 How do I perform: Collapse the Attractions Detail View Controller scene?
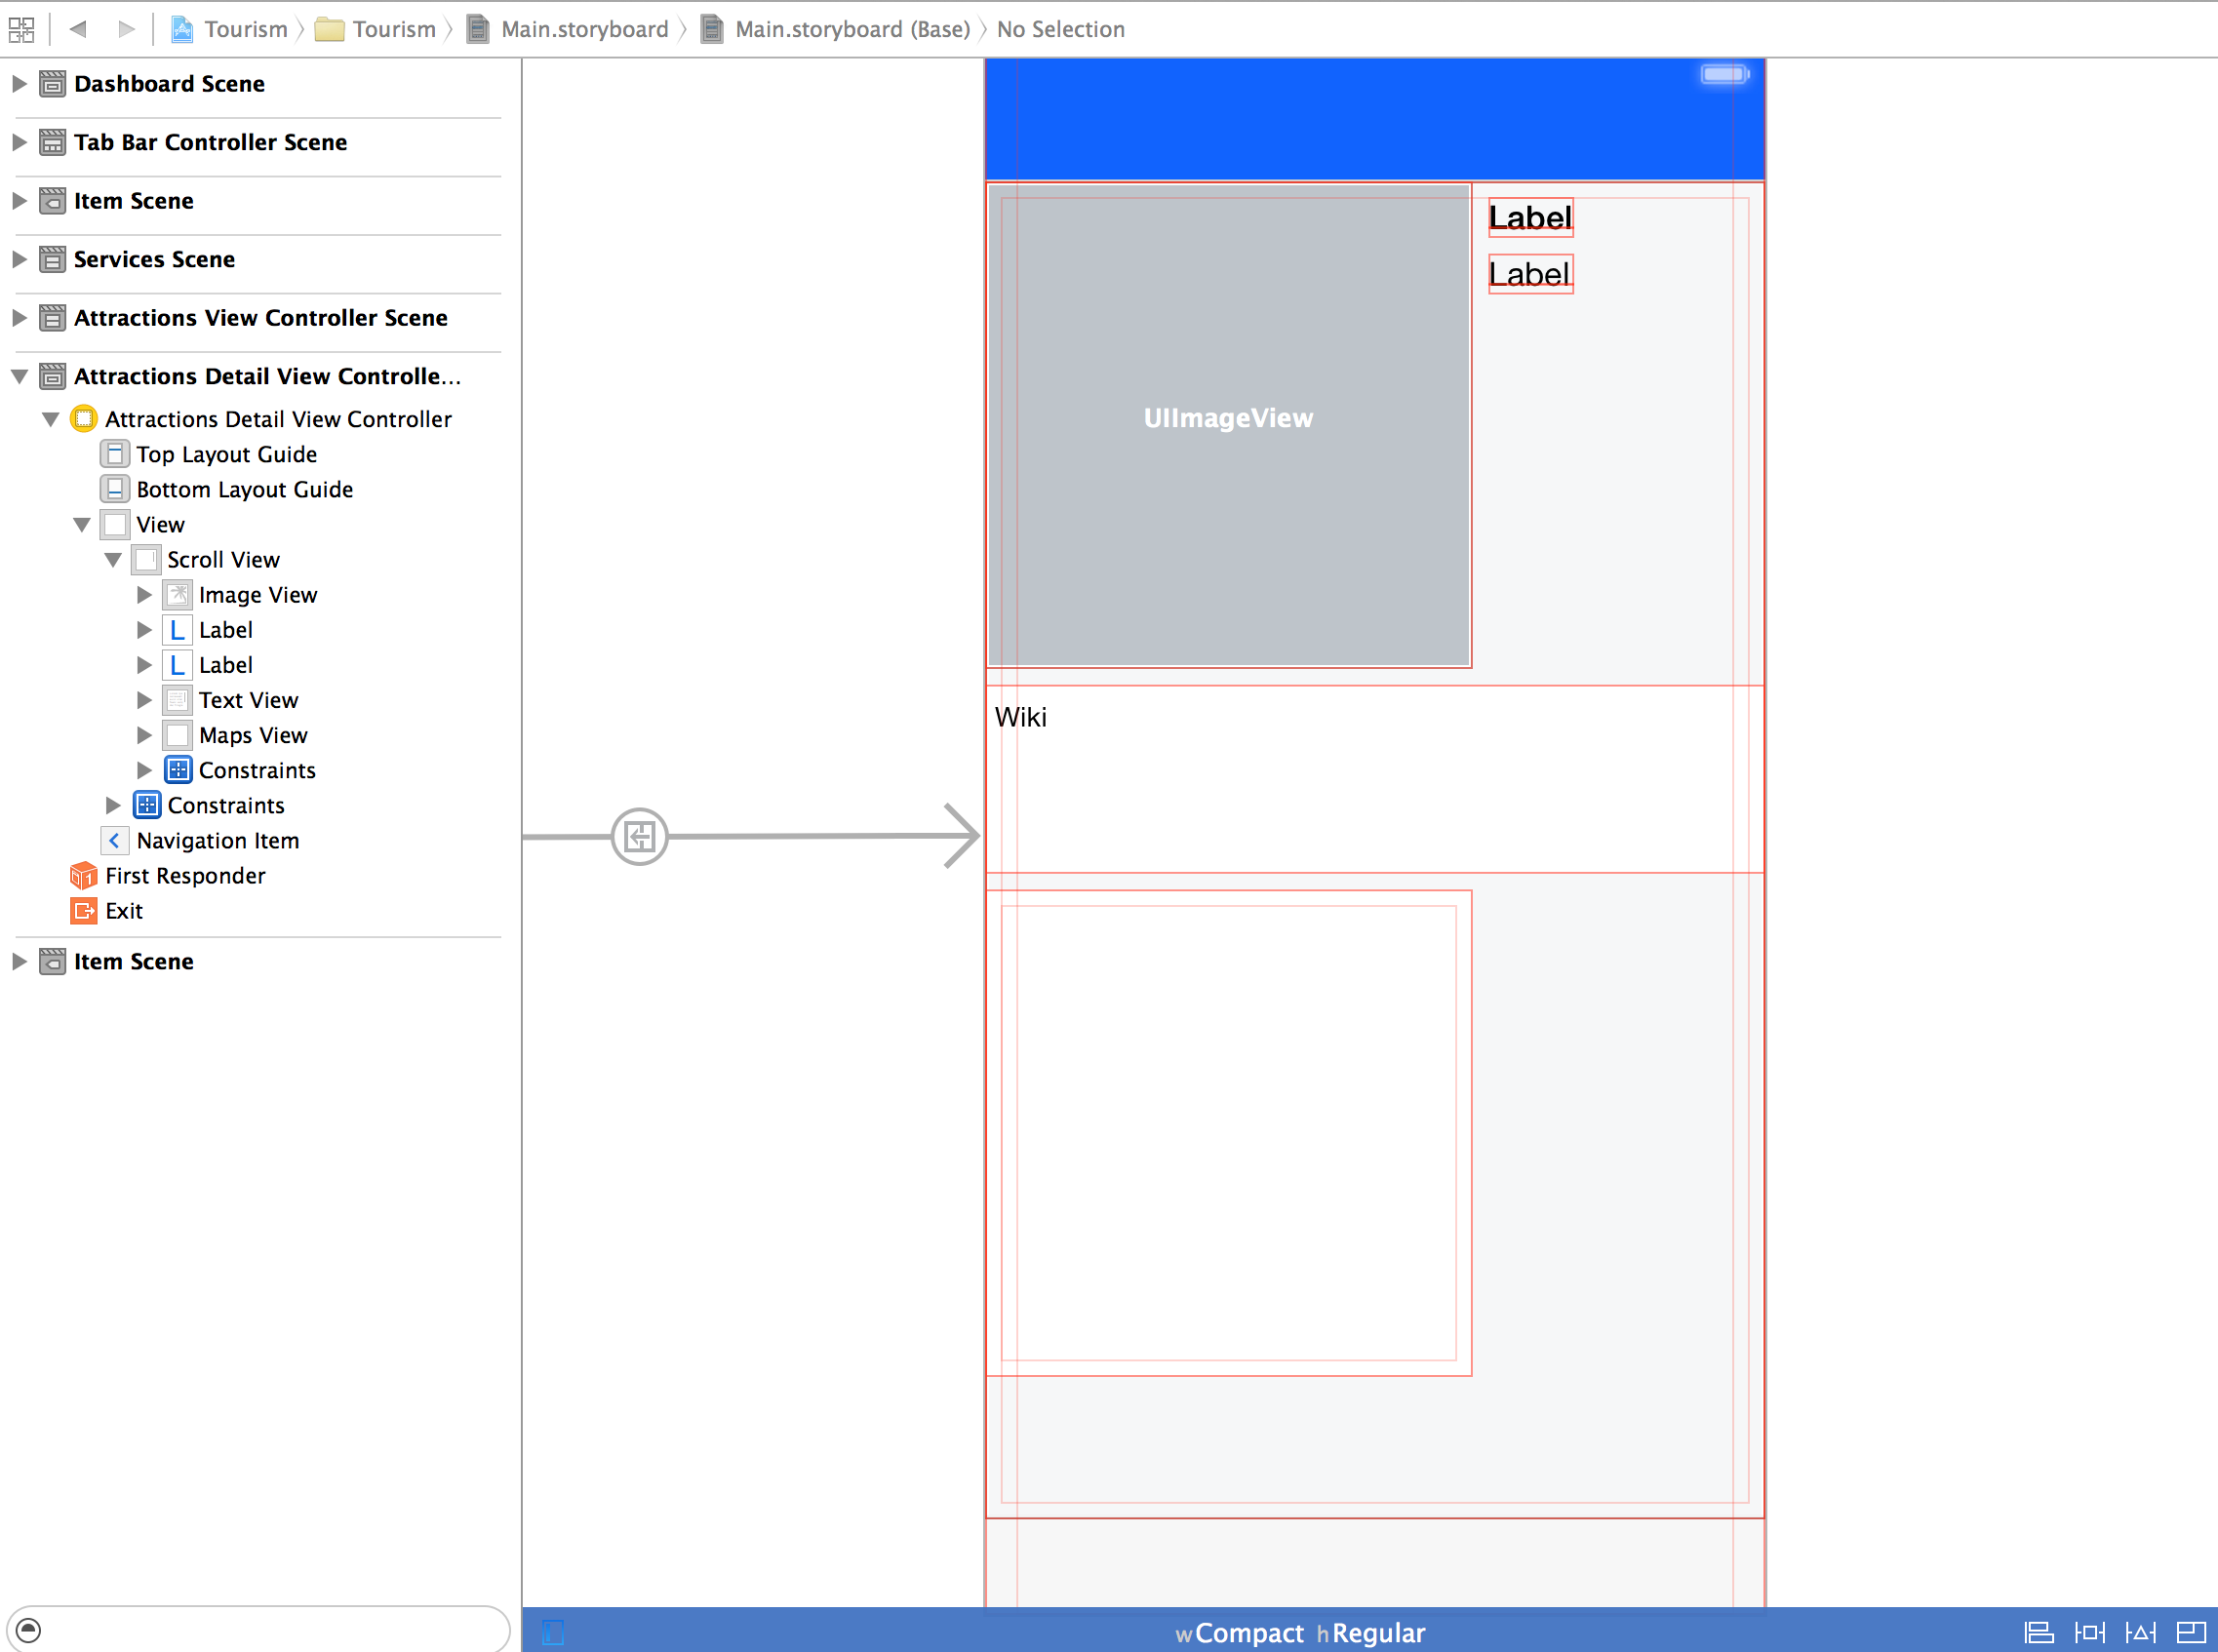19,377
